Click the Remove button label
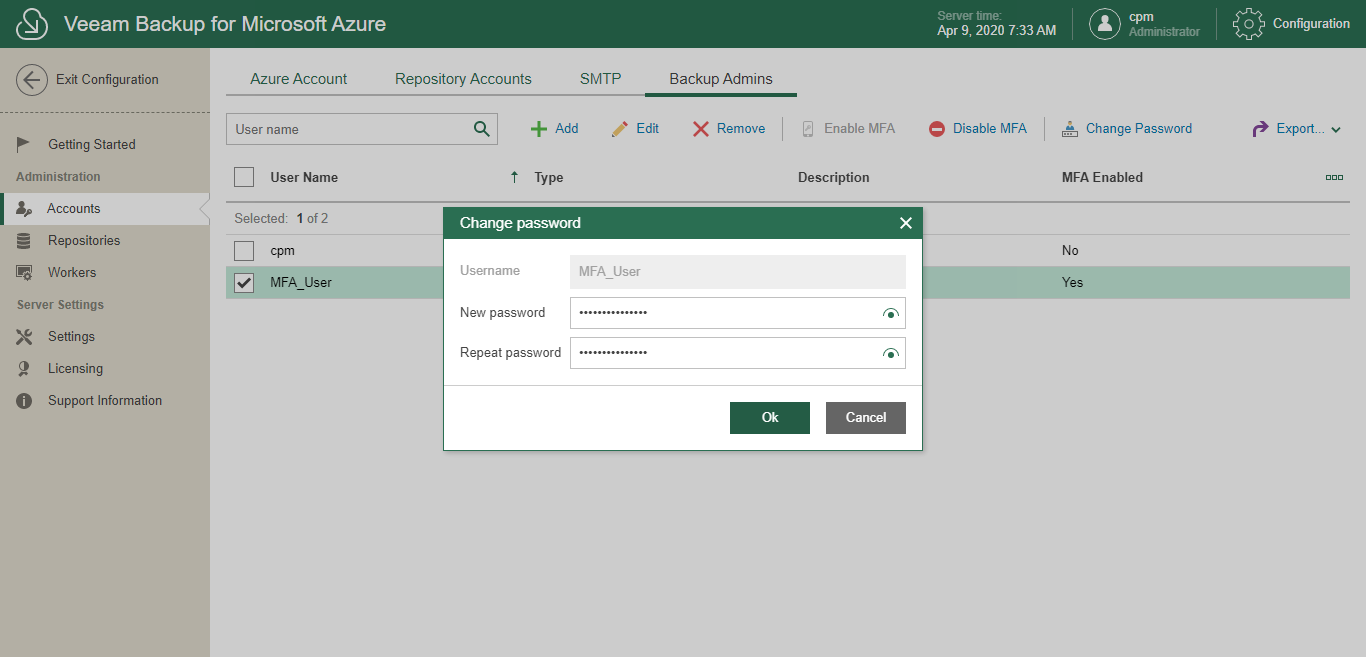 741,129
